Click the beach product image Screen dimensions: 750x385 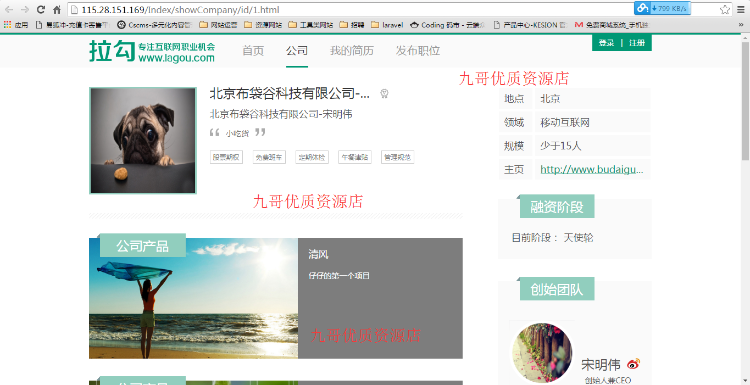[193, 298]
